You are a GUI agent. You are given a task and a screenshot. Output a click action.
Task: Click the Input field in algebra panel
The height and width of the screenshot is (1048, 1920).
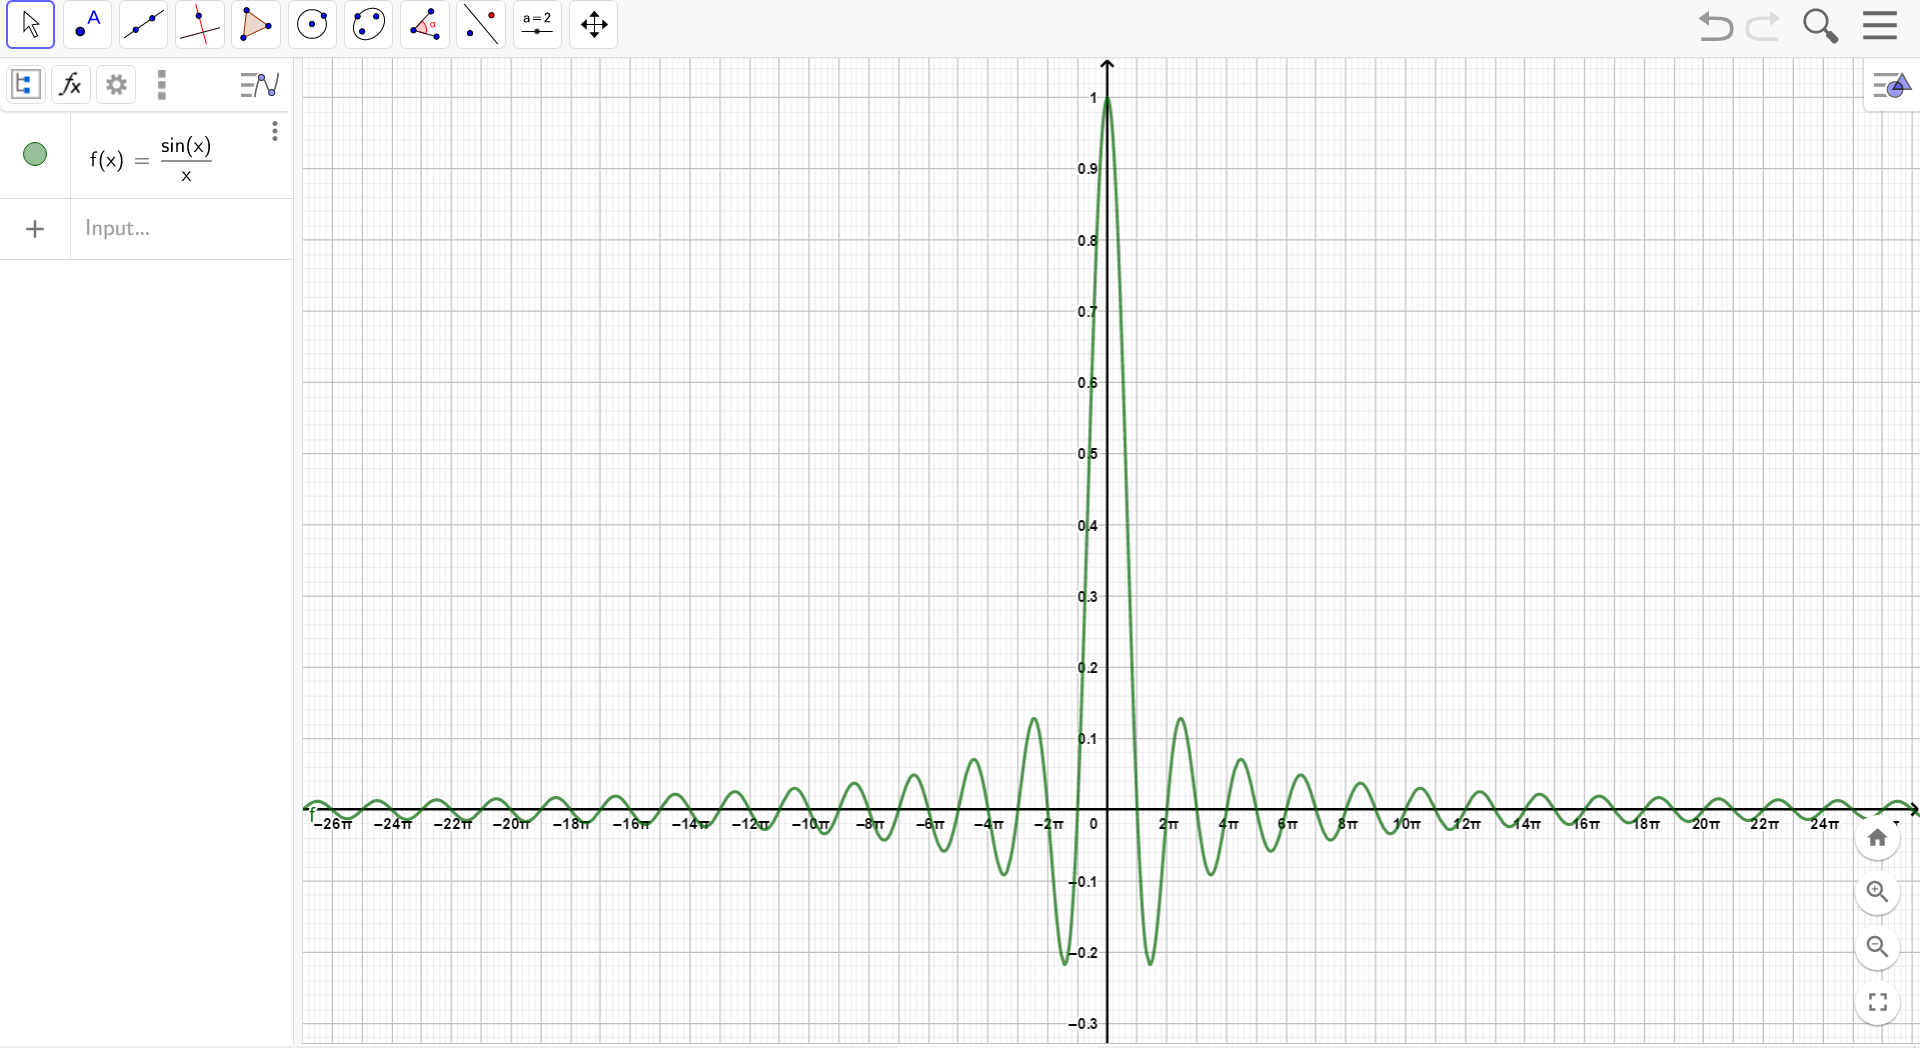[x=181, y=229]
